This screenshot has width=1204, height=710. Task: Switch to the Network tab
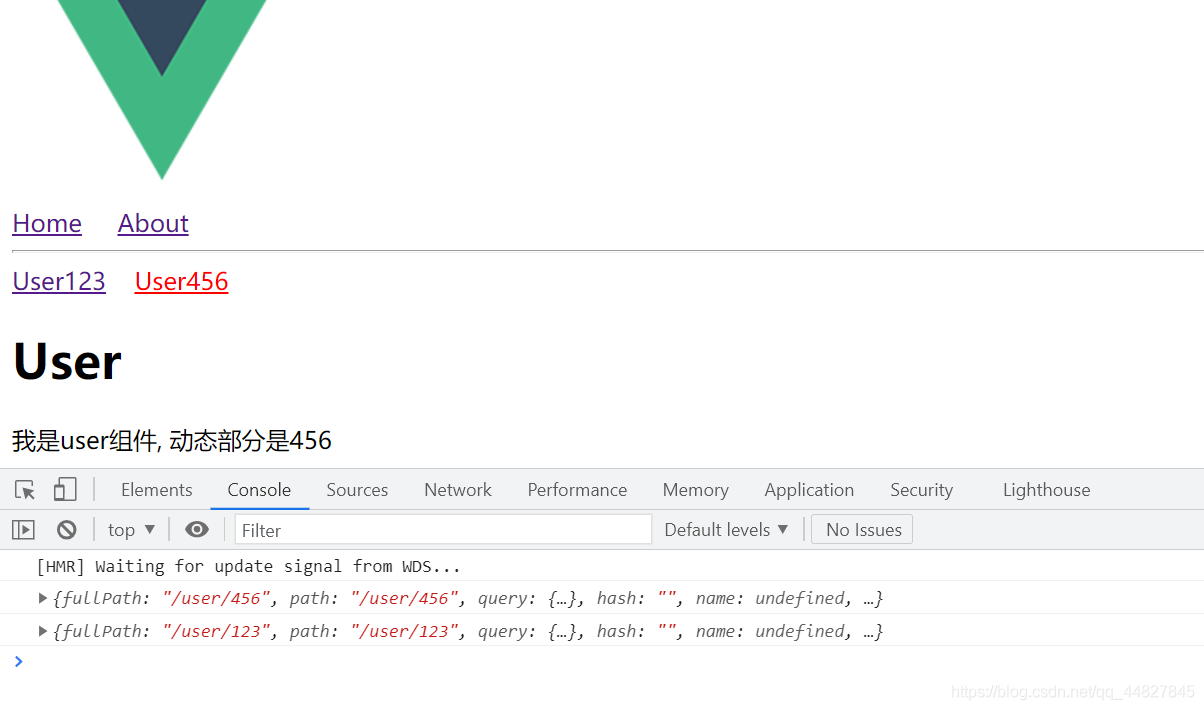click(x=457, y=490)
